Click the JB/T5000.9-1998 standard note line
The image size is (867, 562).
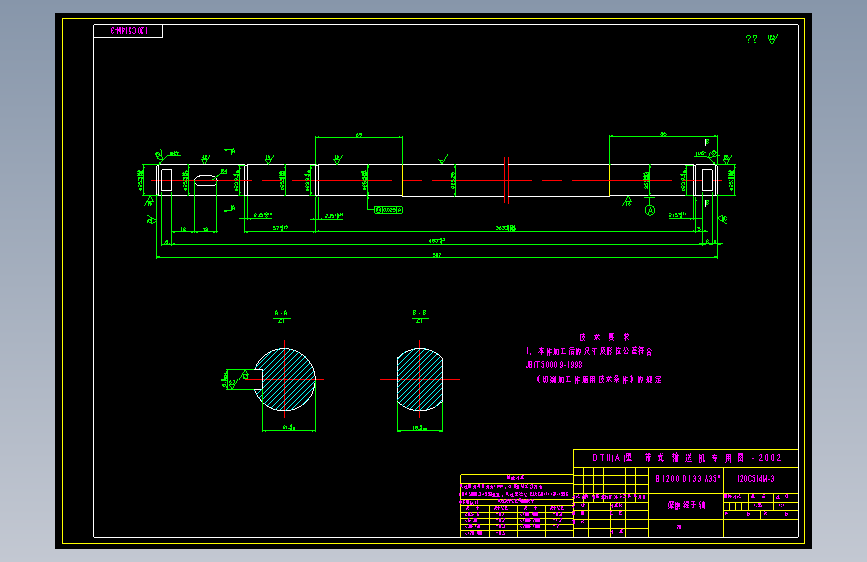click(x=554, y=365)
